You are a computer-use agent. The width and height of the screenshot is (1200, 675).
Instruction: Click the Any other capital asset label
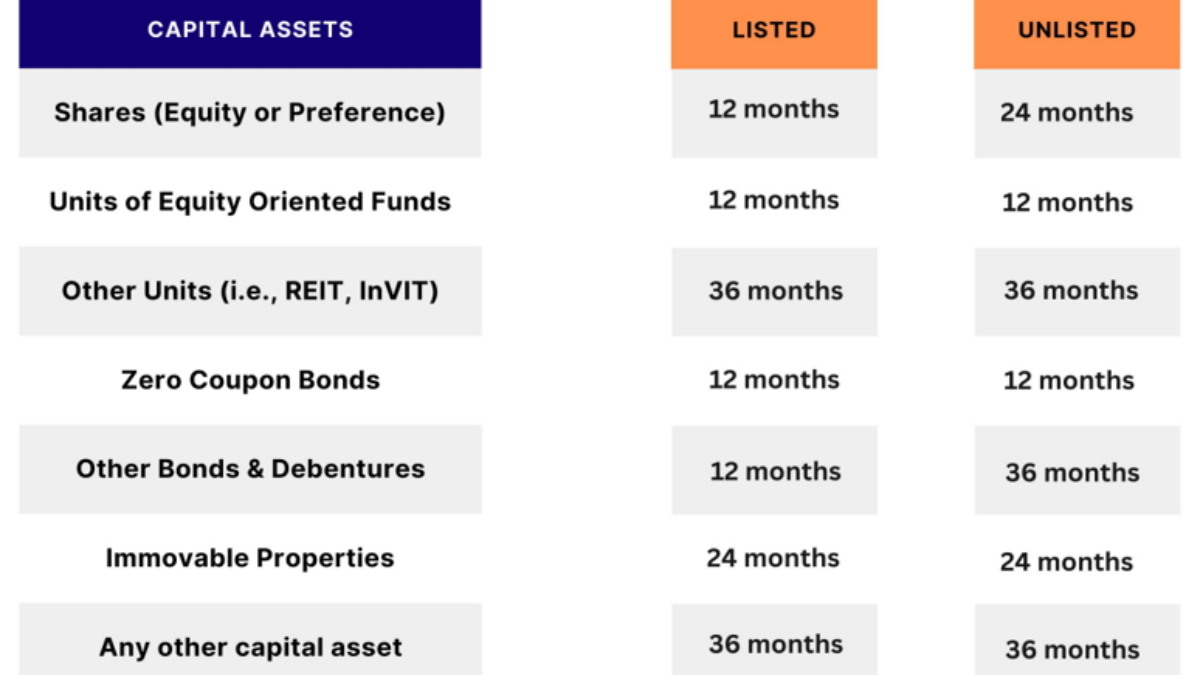pos(250,647)
